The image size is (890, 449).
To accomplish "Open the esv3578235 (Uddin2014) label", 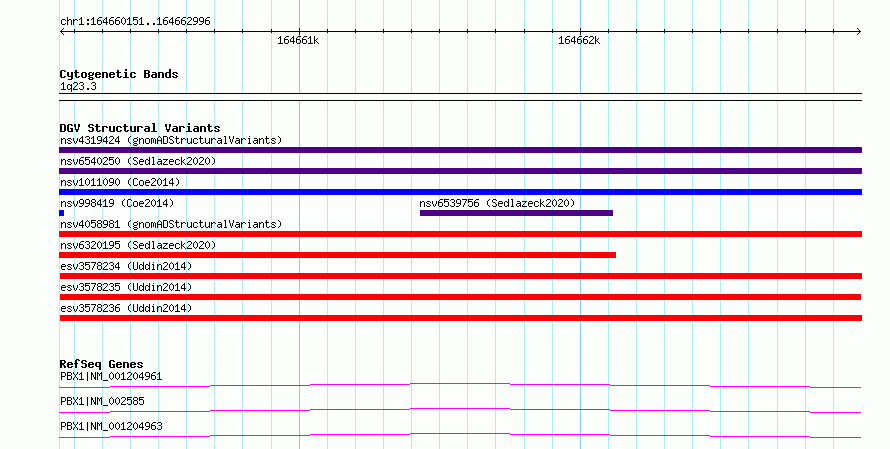I will [126, 287].
